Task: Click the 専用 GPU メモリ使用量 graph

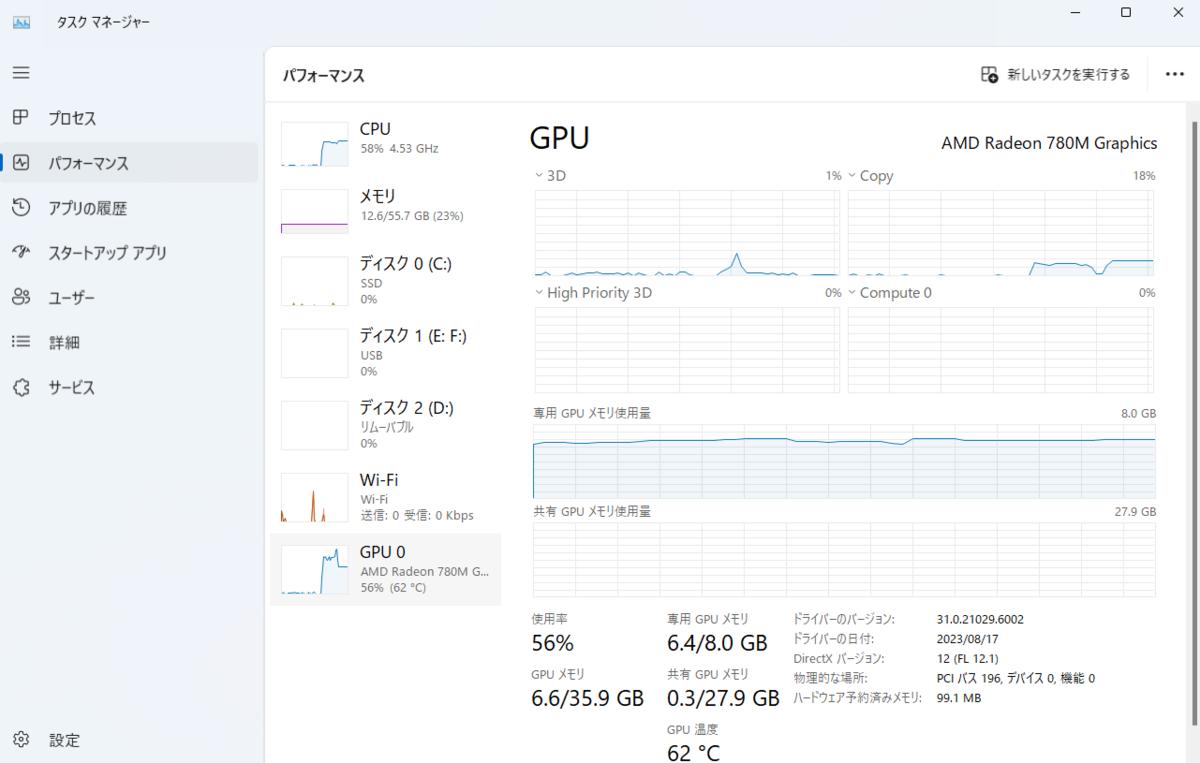Action: click(x=844, y=460)
